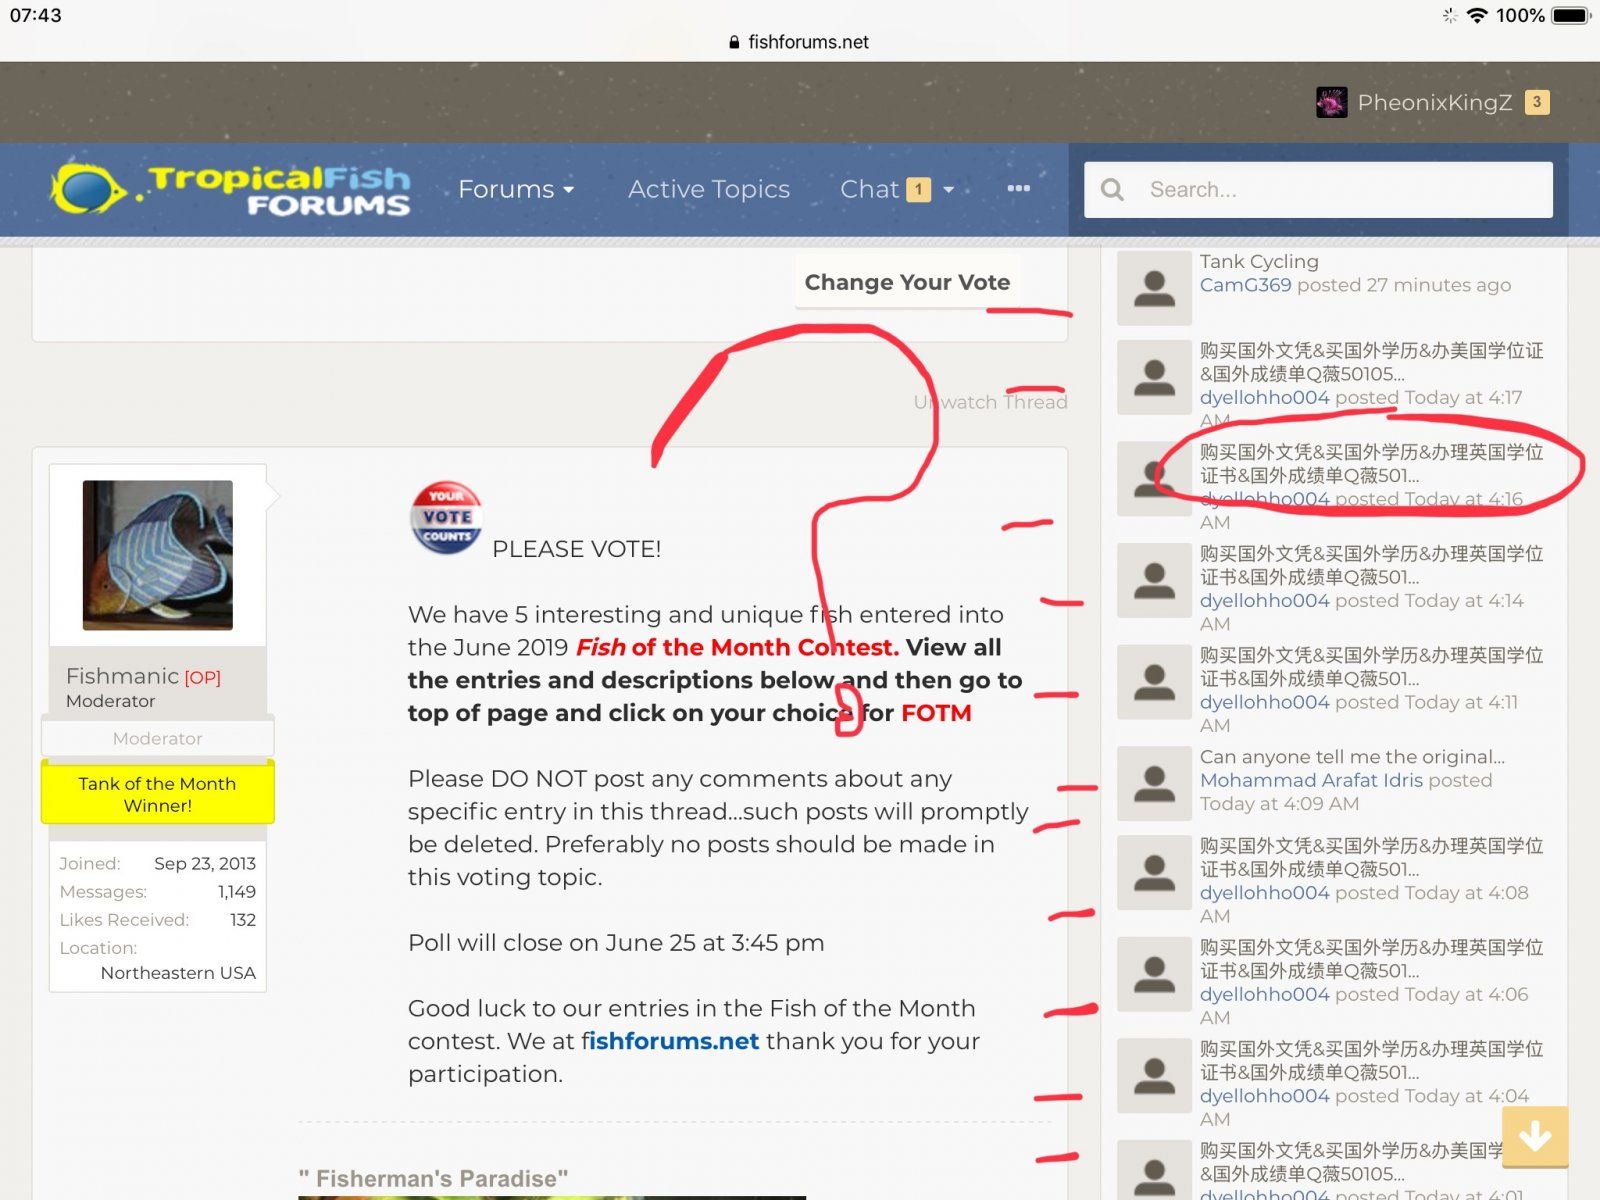Open the three-dots more menu
1600x1200 pixels.
(x=1018, y=189)
